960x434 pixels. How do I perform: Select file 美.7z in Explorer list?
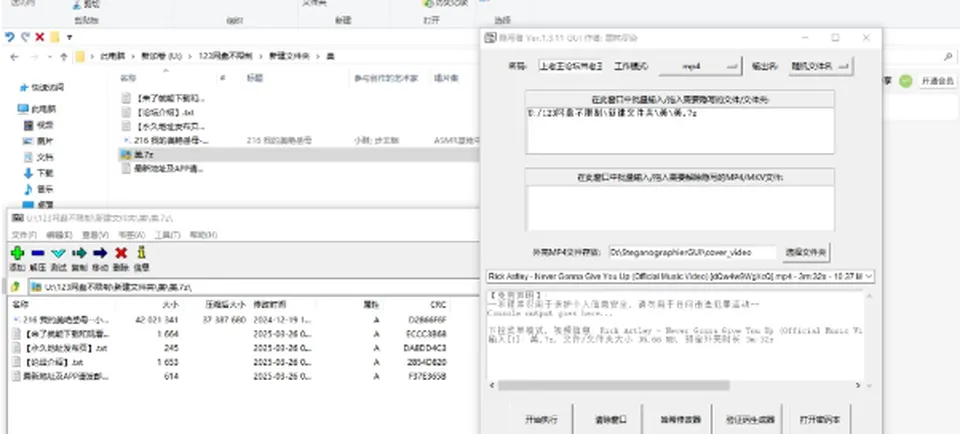[x=298, y=155]
